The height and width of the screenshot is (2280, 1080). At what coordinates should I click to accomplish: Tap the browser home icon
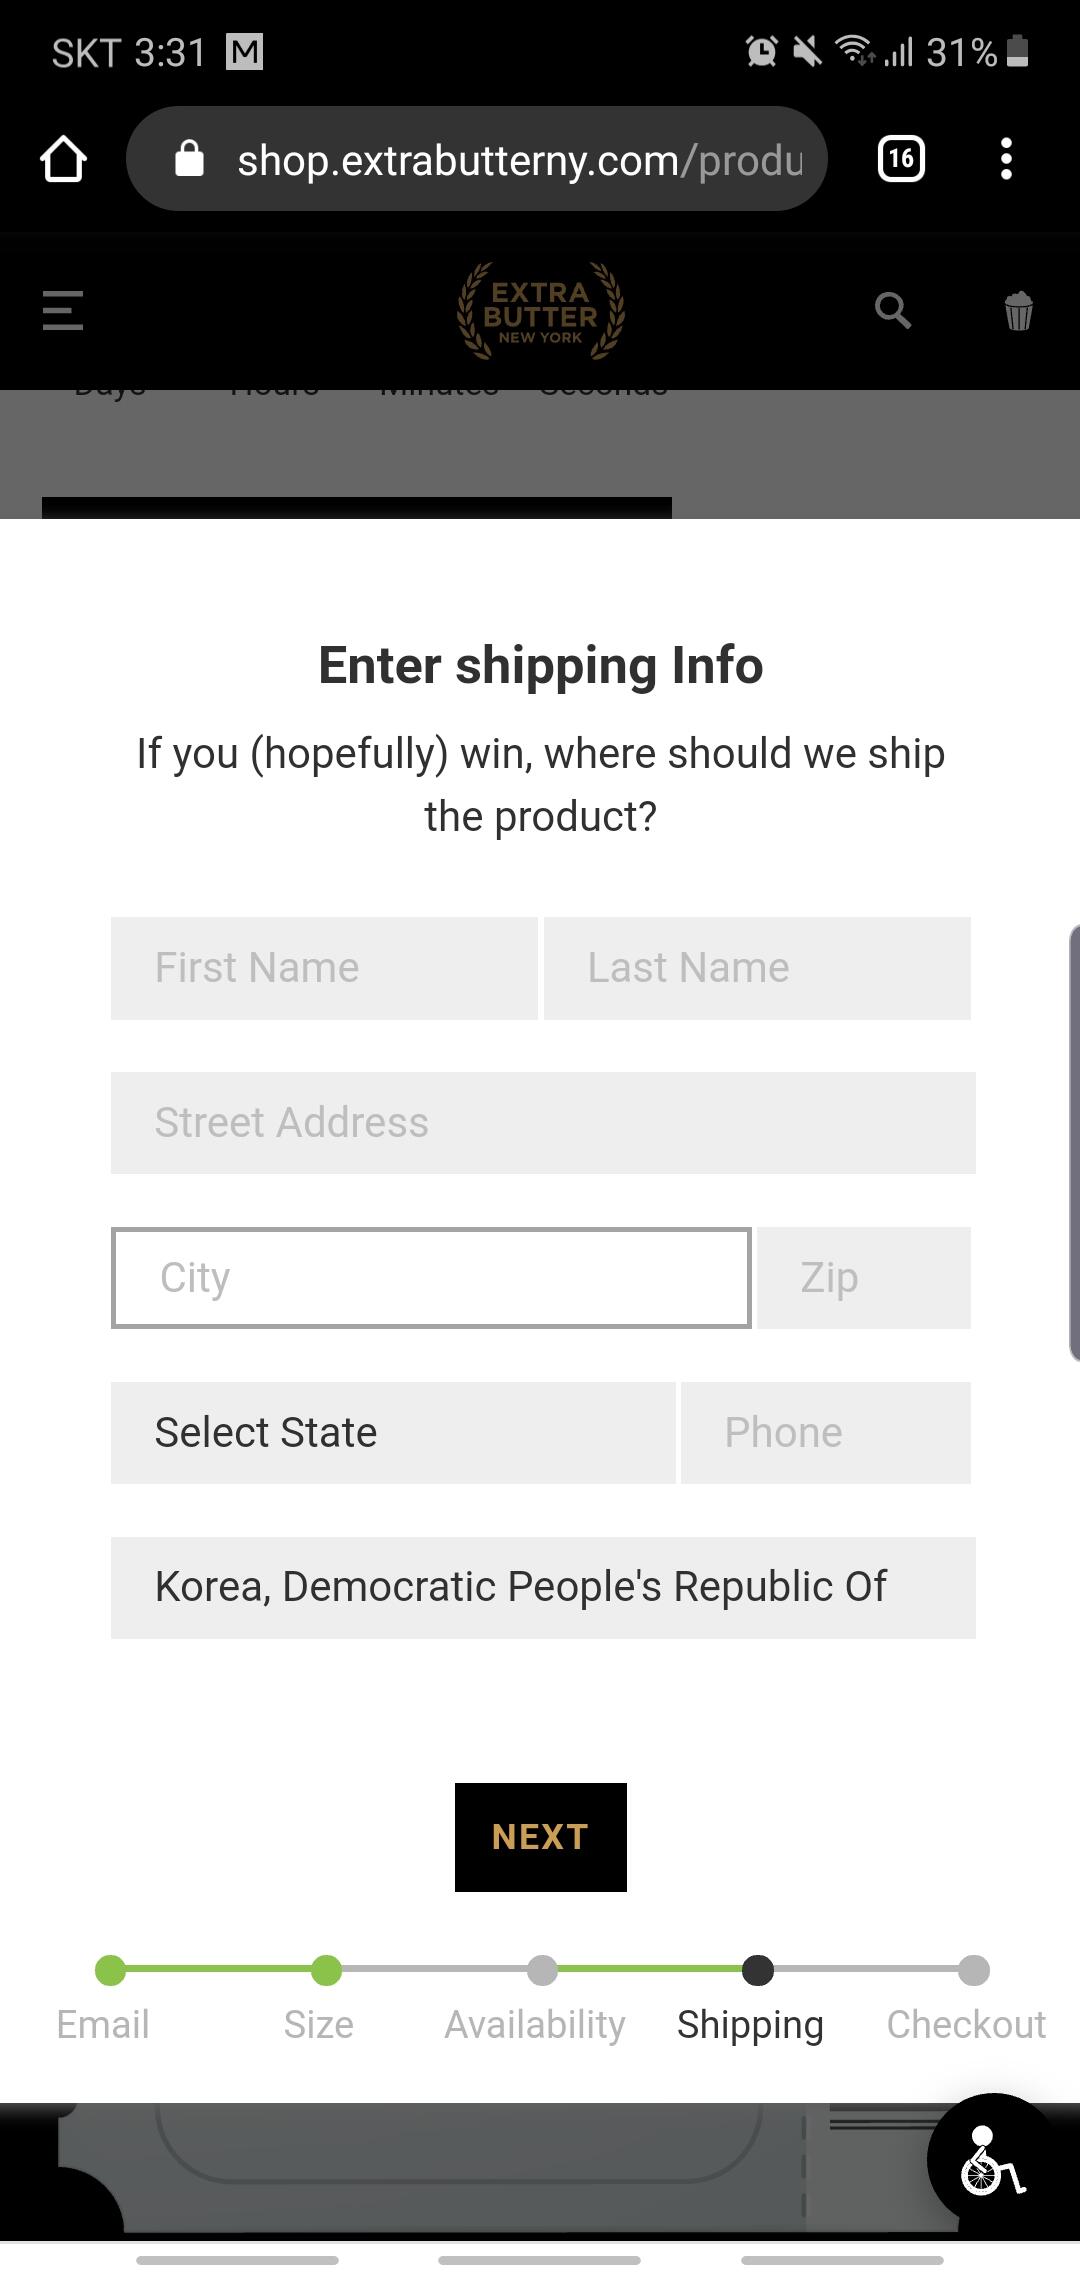pyautogui.click(x=63, y=159)
